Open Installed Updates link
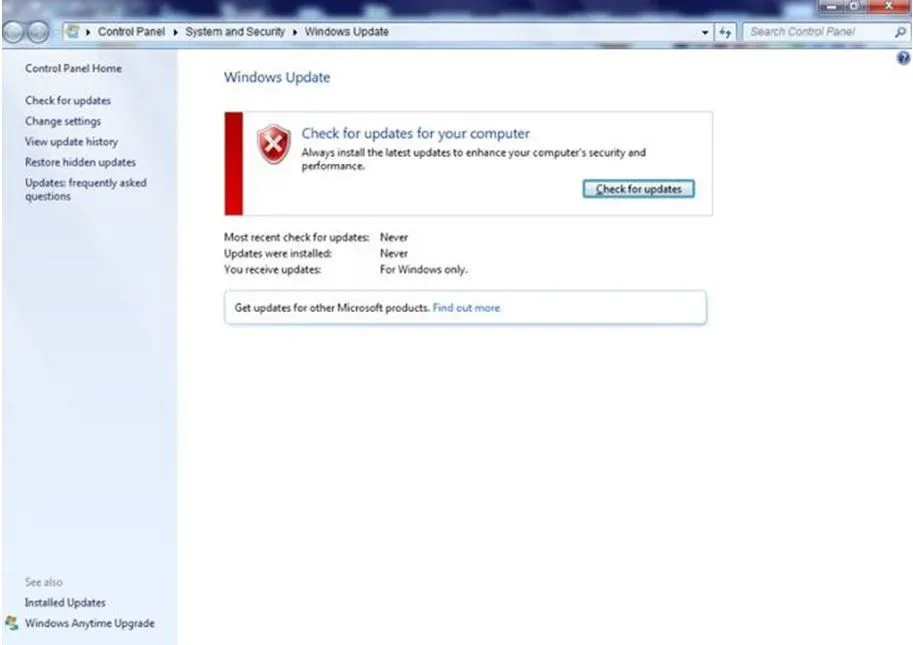The image size is (913, 645). tap(65, 603)
